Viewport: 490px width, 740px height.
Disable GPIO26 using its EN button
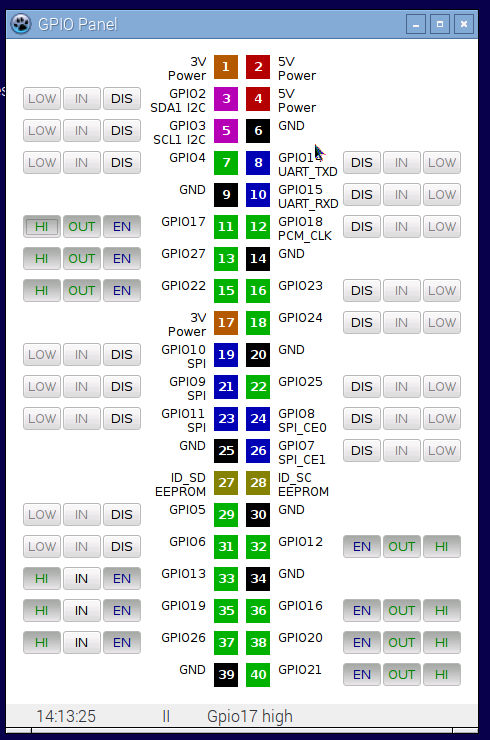pyautogui.click(x=122, y=643)
